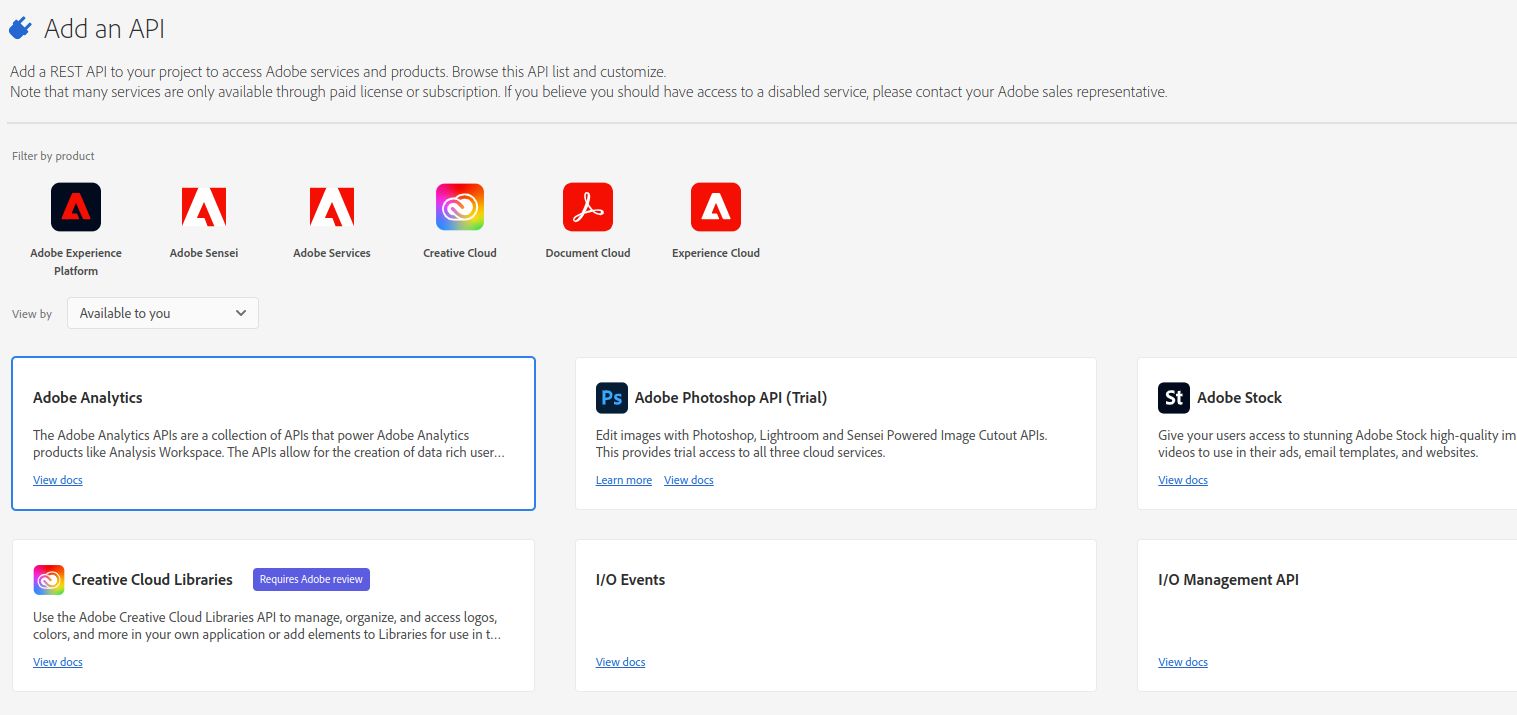This screenshot has height=715, width=1517.
Task: Filter by the Adobe Services icon
Action: coord(331,206)
